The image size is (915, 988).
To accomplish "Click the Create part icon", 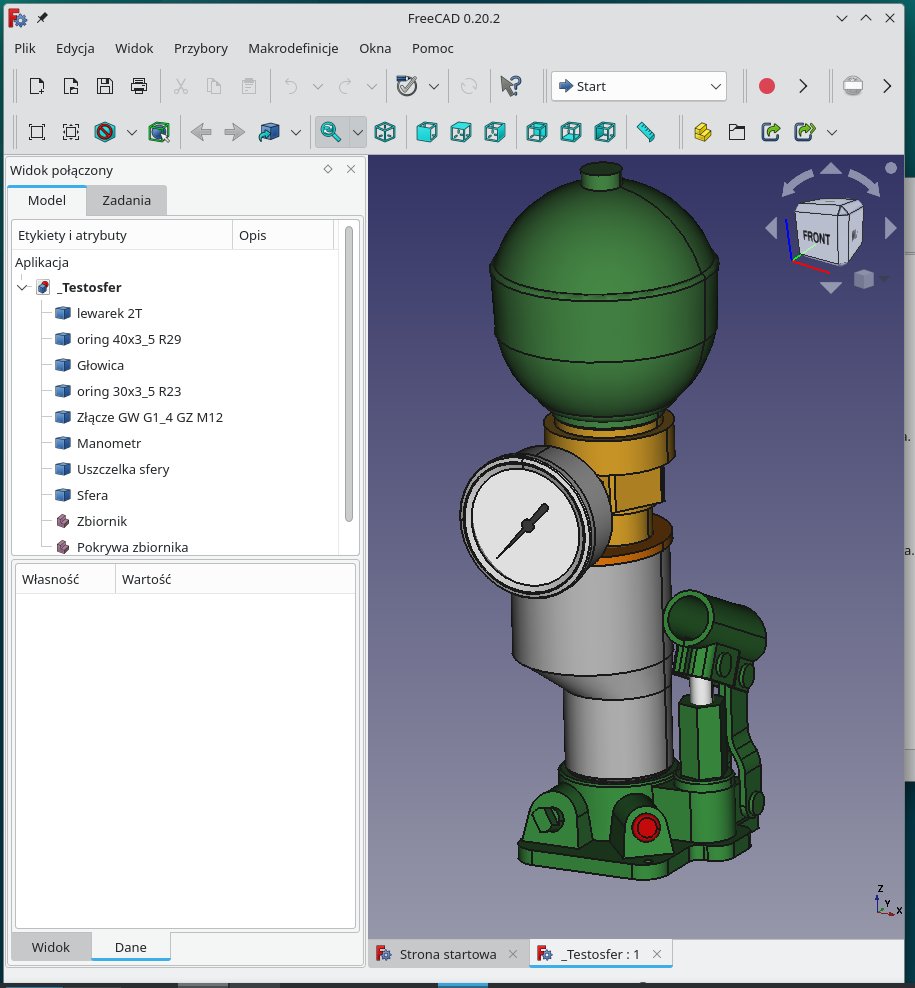I will (703, 131).
